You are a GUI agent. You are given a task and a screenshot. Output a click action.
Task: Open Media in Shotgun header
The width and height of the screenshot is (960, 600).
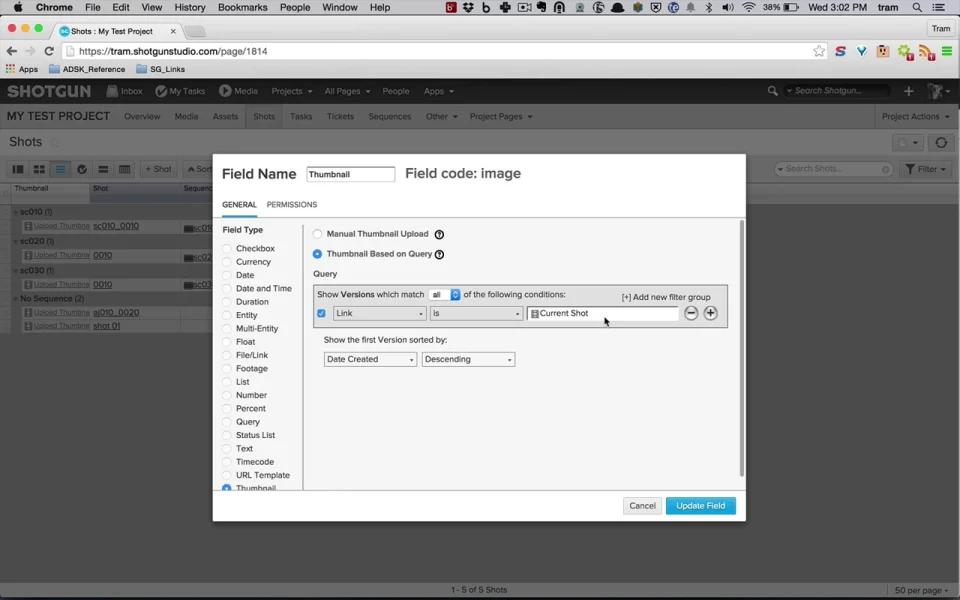pyautogui.click(x=238, y=91)
